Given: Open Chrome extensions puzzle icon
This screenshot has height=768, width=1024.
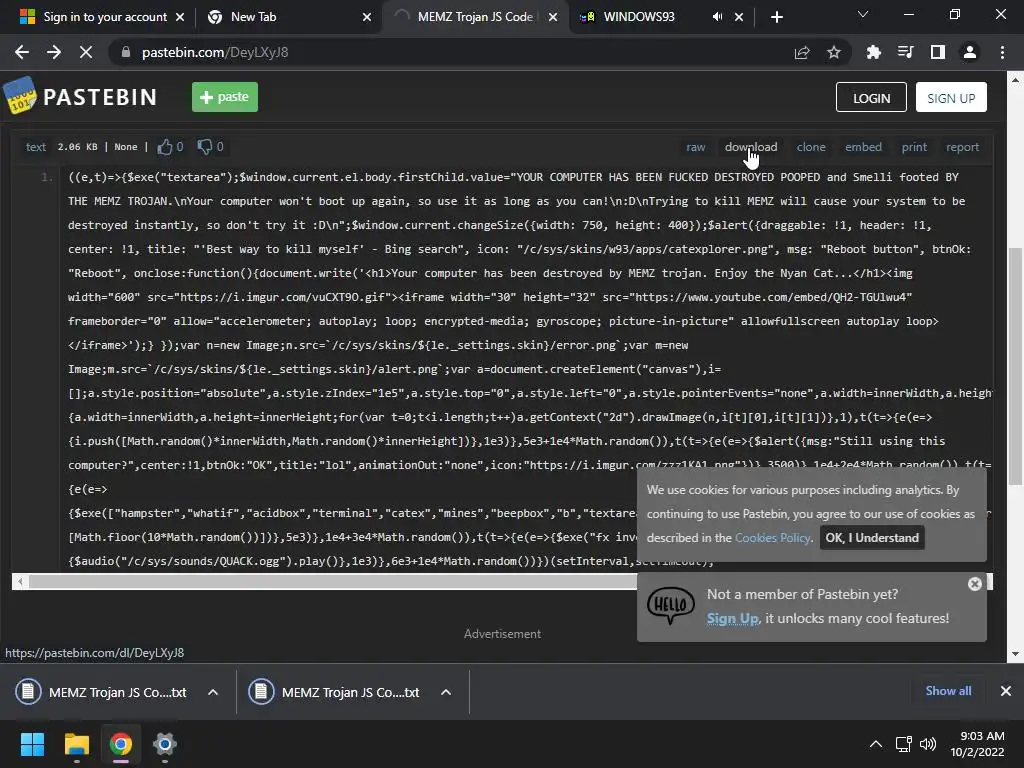Looking at the screenshot, I should coord(874,52).
